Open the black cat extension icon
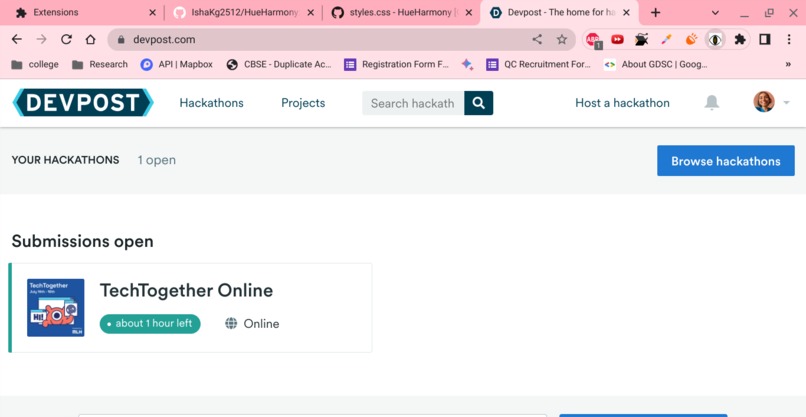The width and height of the screenshot is (806, 417). click(642, 40)
